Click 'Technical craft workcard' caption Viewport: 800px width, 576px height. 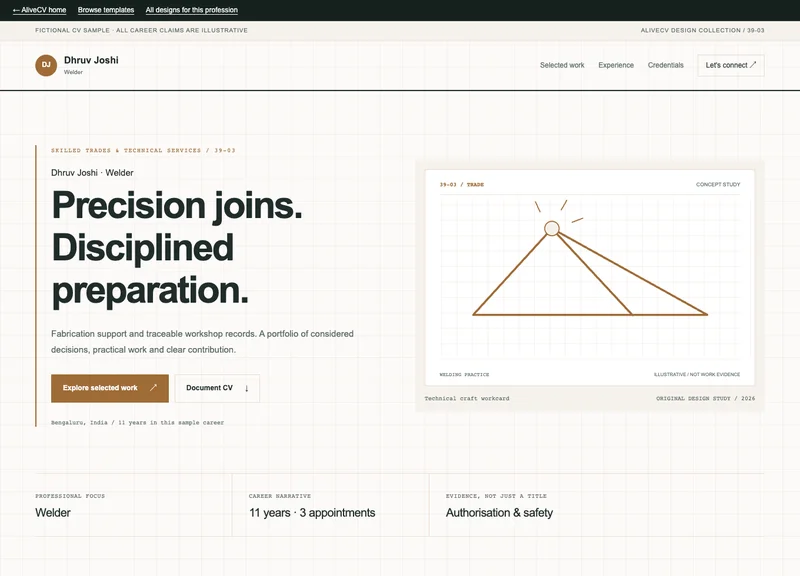pos(467,398)
